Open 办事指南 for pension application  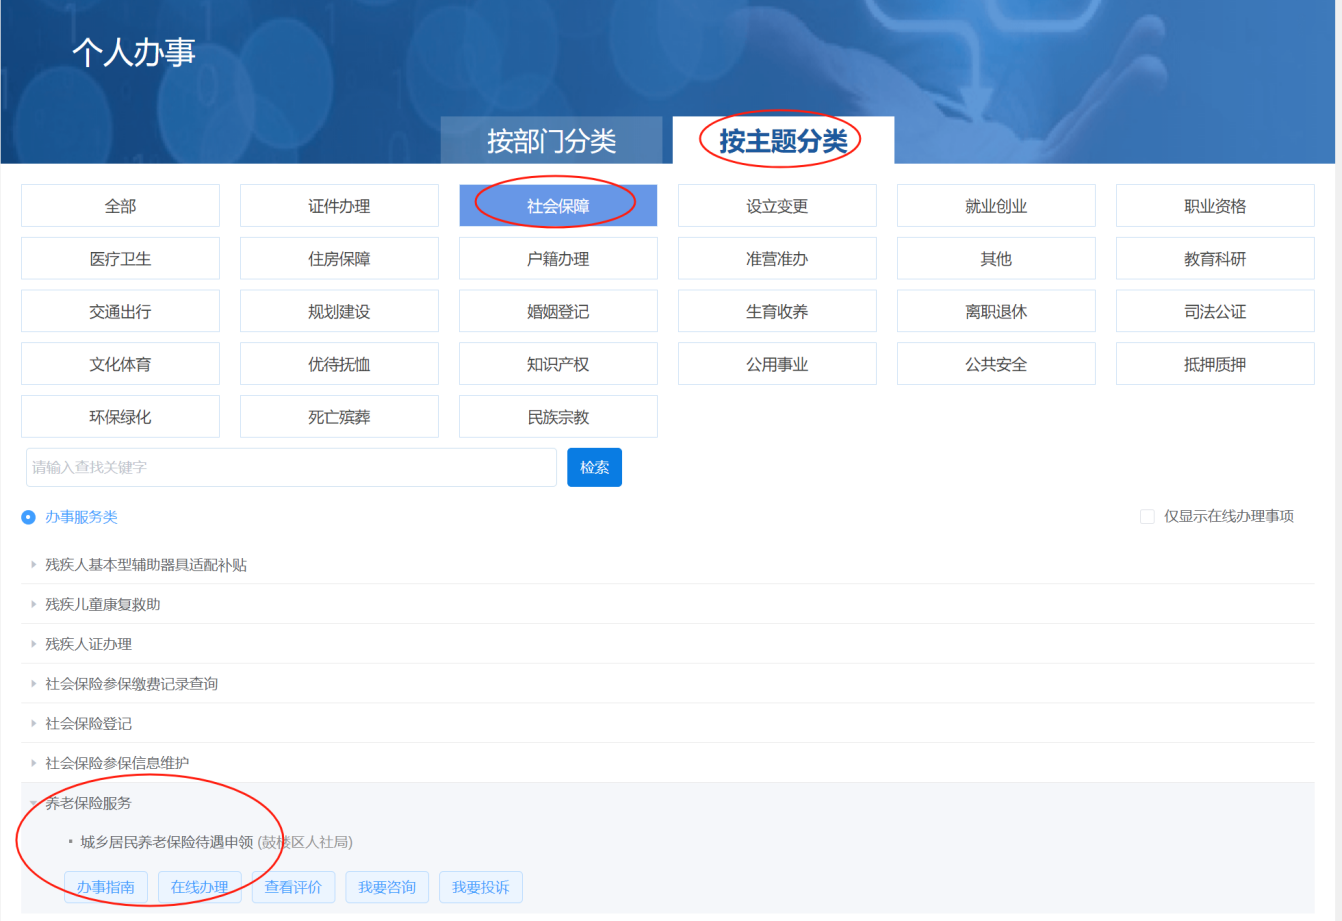[x=106, y=888]
